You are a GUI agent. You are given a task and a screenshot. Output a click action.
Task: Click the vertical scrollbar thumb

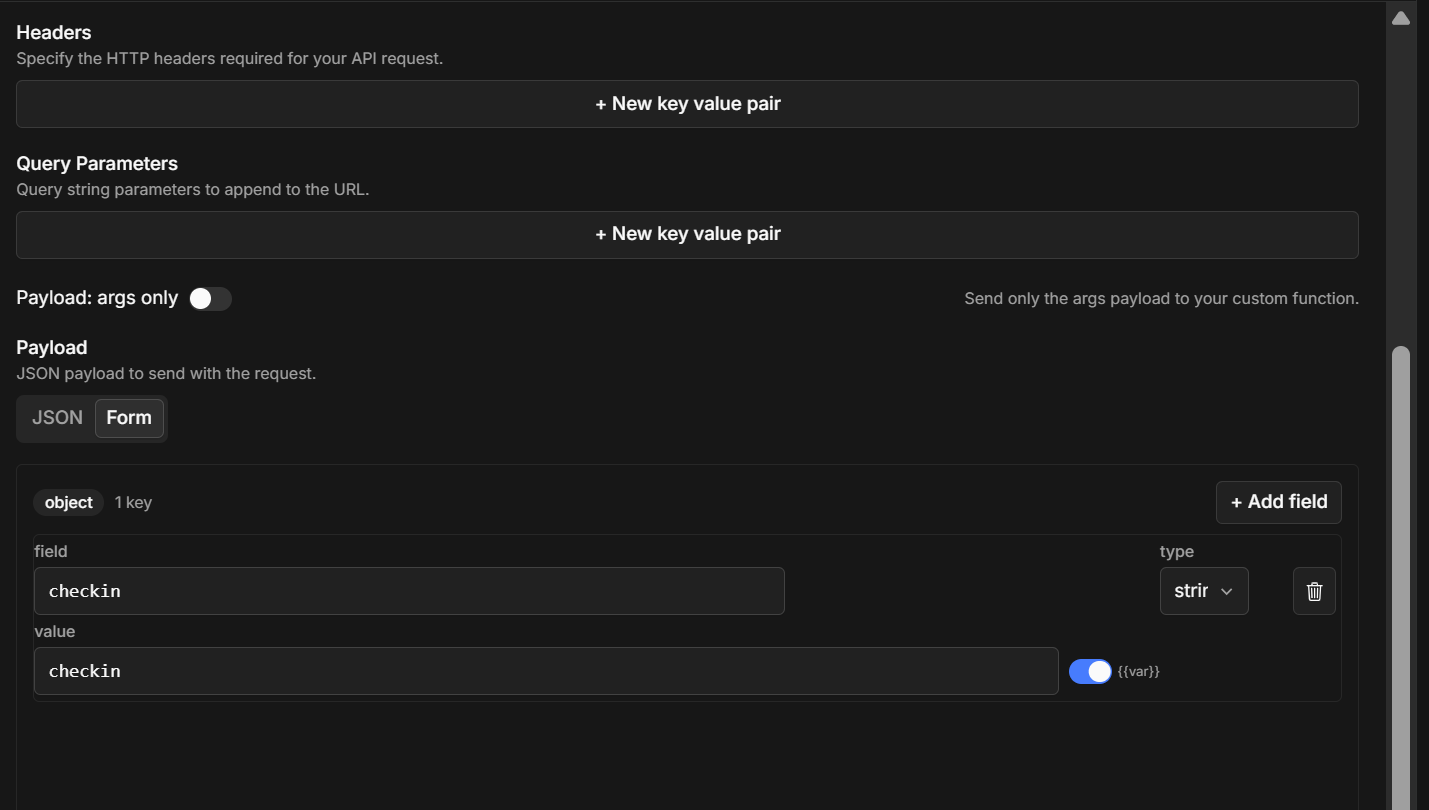[1400, 578]
